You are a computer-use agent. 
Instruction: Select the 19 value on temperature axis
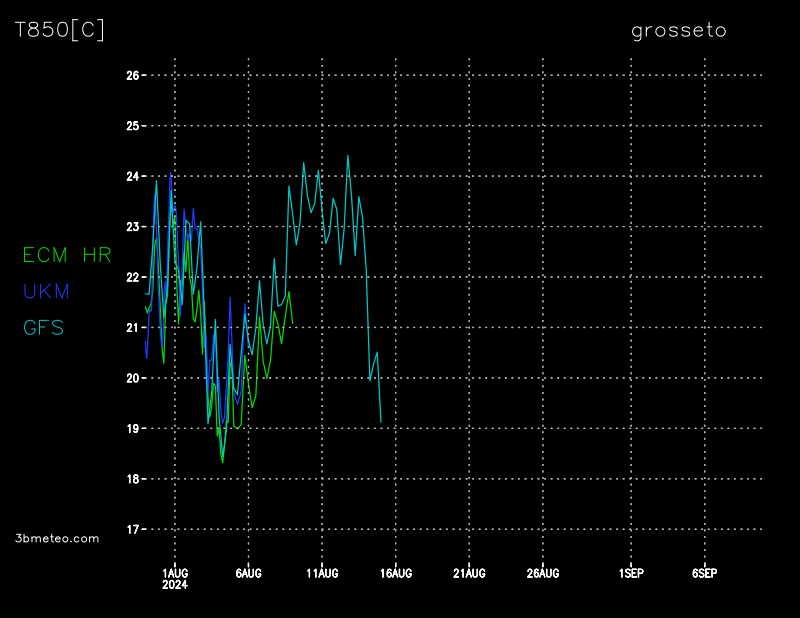click(x=132, y=428)
